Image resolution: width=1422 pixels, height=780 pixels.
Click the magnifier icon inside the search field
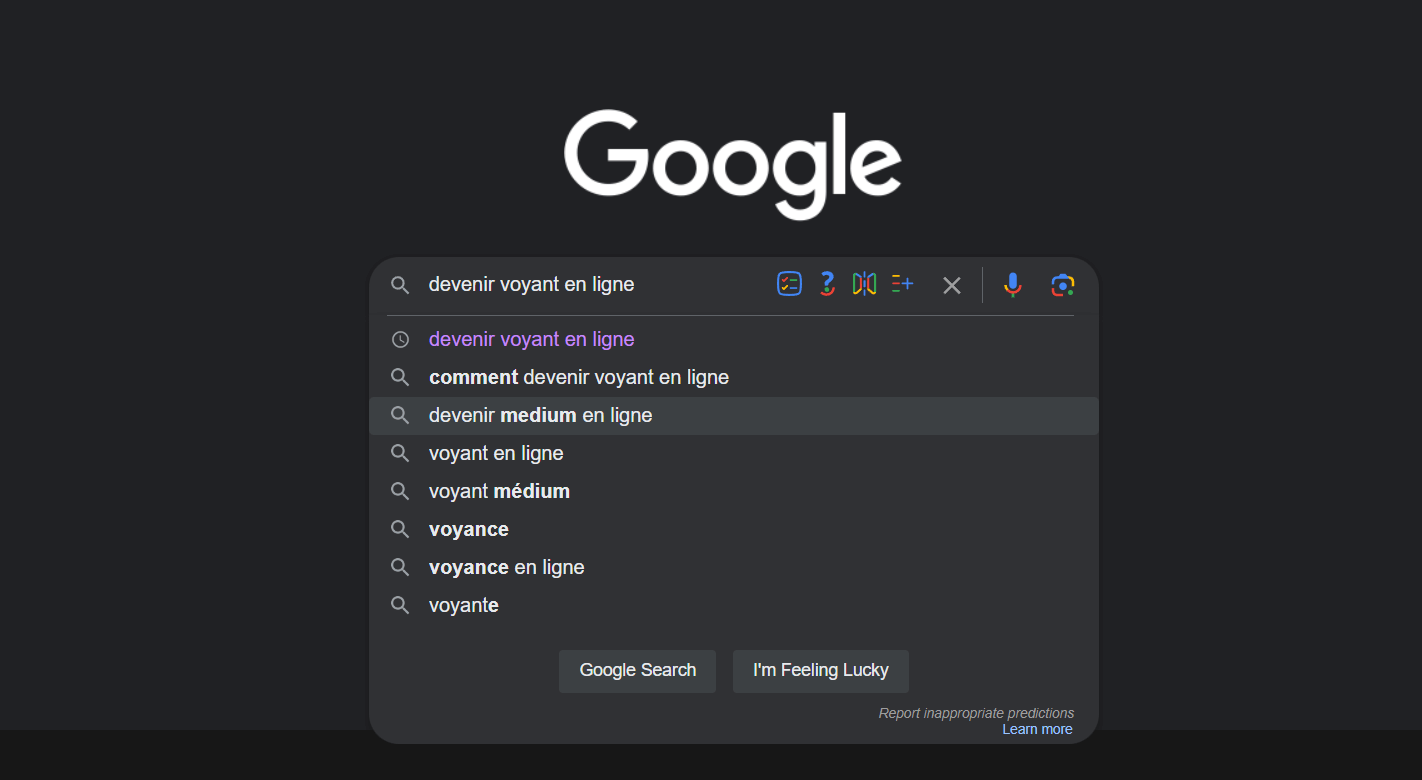click(400, 285)
